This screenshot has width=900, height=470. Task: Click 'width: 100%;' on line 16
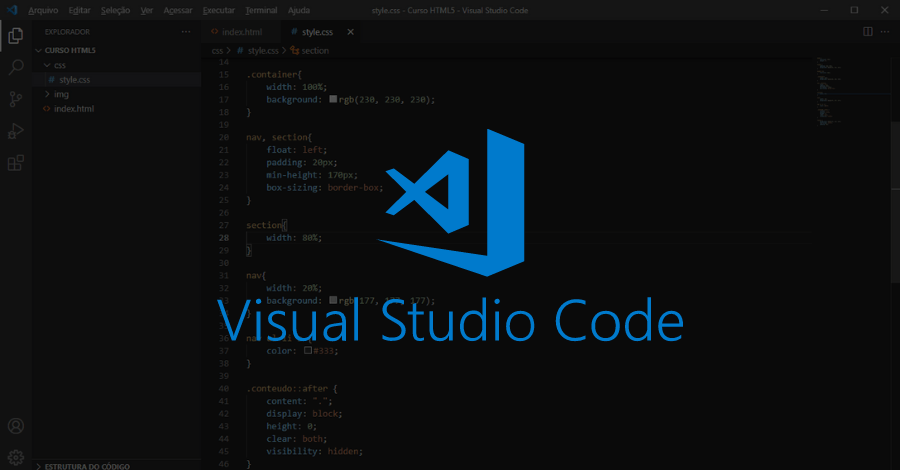coord(296,87)
